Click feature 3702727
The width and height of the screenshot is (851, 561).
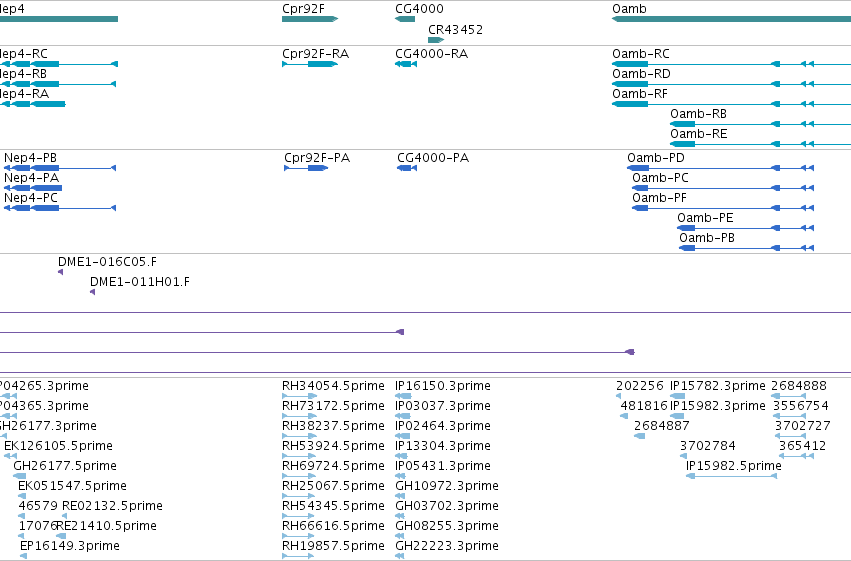point(803,426)
